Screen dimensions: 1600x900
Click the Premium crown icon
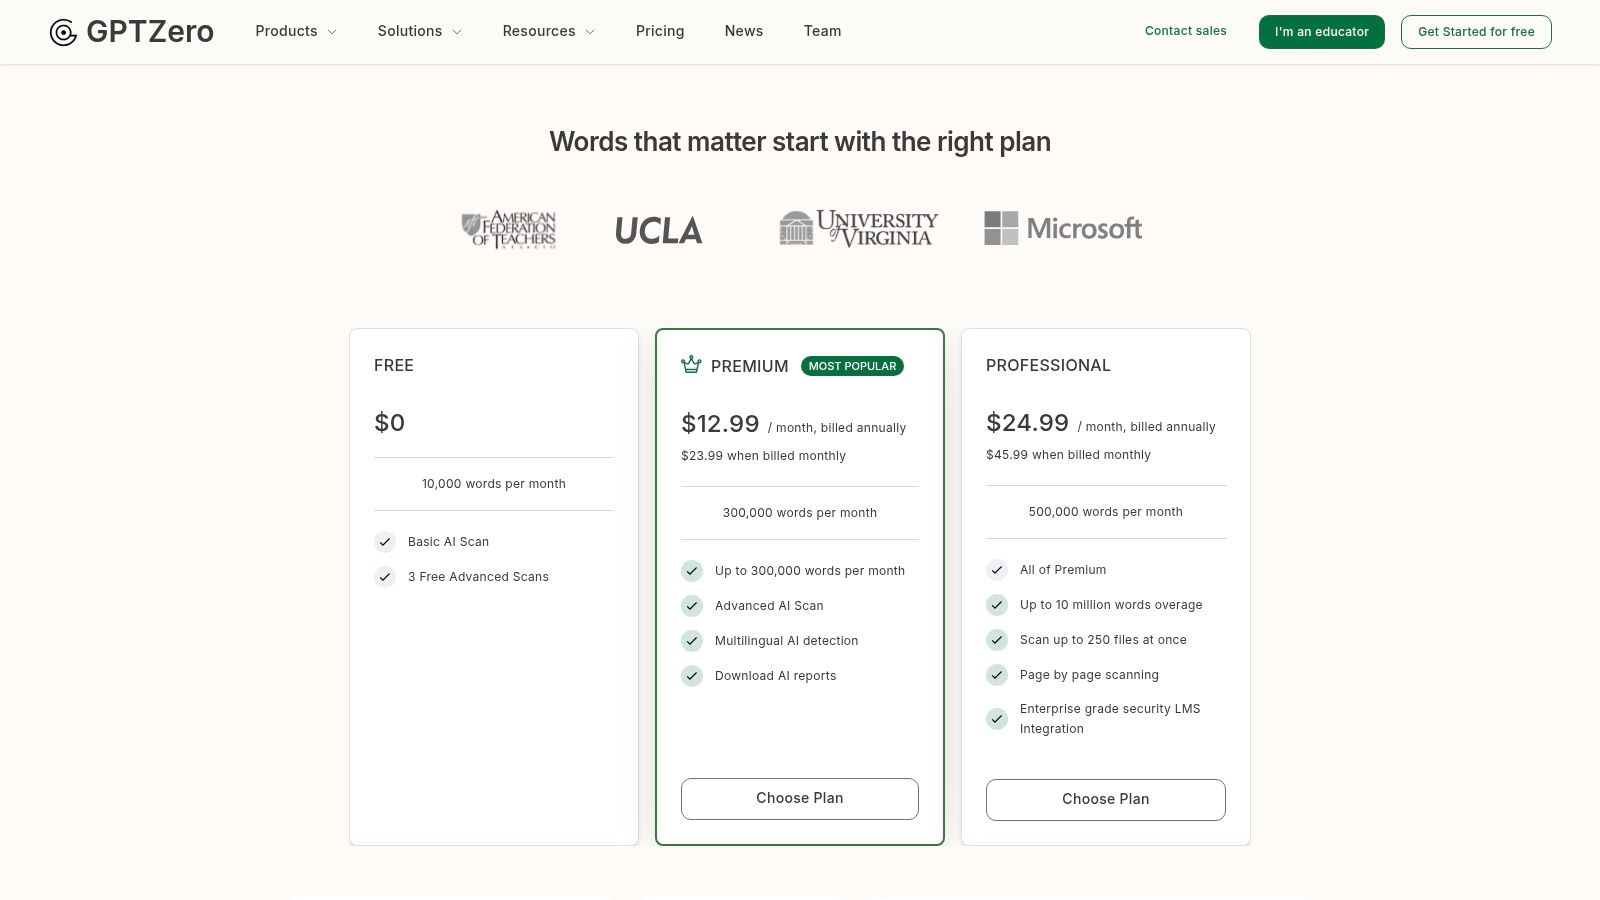click(x=691, y=365)
